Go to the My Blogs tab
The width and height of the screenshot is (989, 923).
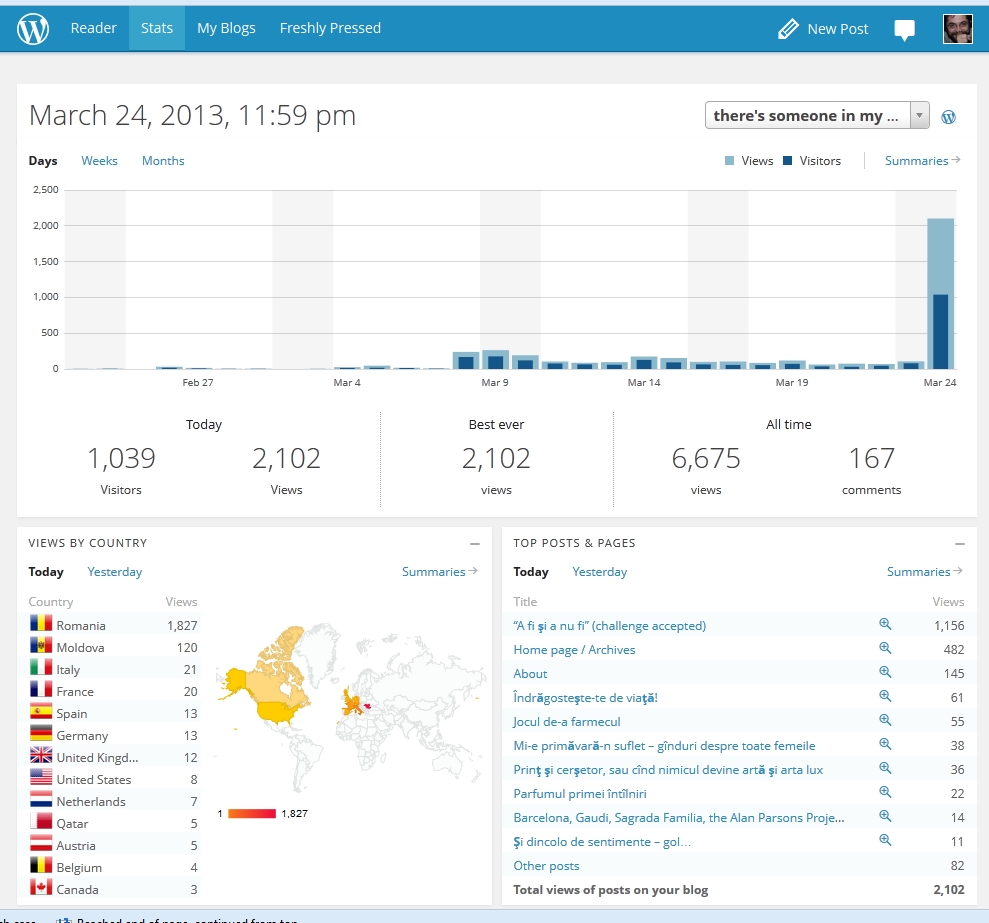point(226,28)
